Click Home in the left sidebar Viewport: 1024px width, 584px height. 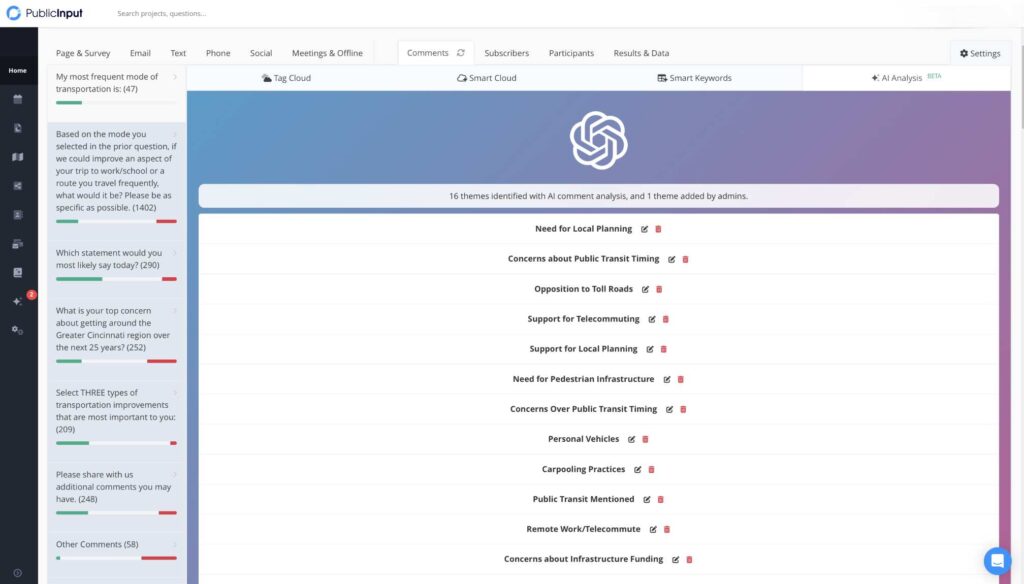click(x=18, y=70)
